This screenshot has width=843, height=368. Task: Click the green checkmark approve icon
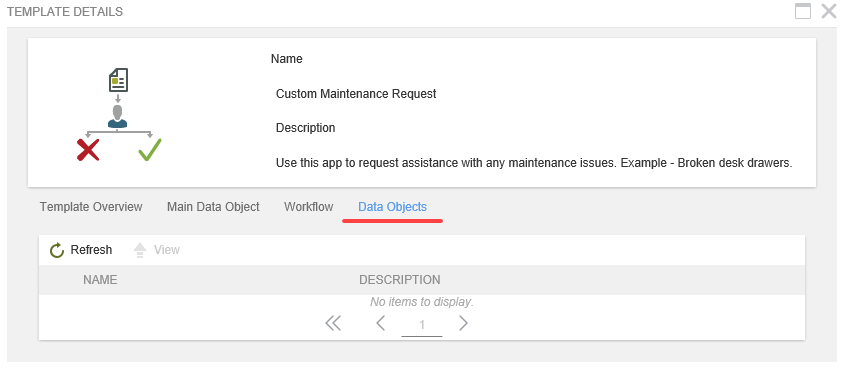click(149, 149)
